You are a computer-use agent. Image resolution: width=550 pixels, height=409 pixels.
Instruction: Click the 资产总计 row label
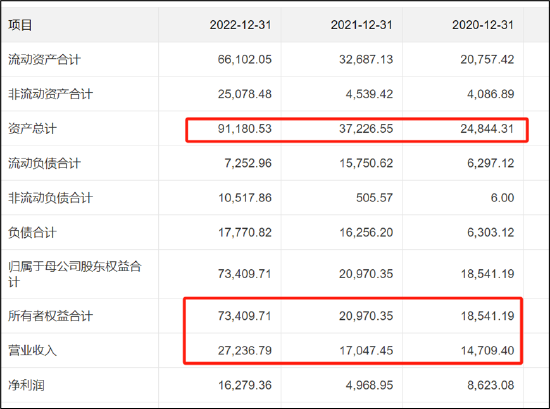[x=32, y=129]
